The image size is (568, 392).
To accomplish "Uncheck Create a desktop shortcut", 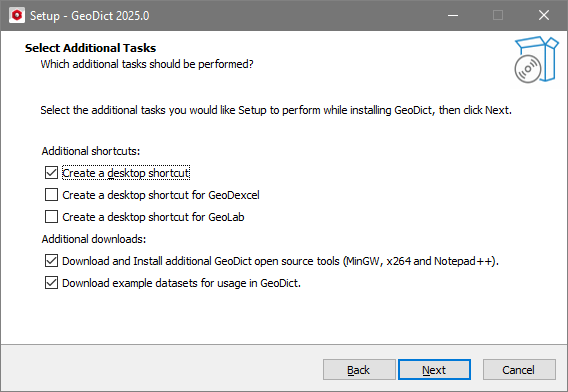I will point(51,173).
